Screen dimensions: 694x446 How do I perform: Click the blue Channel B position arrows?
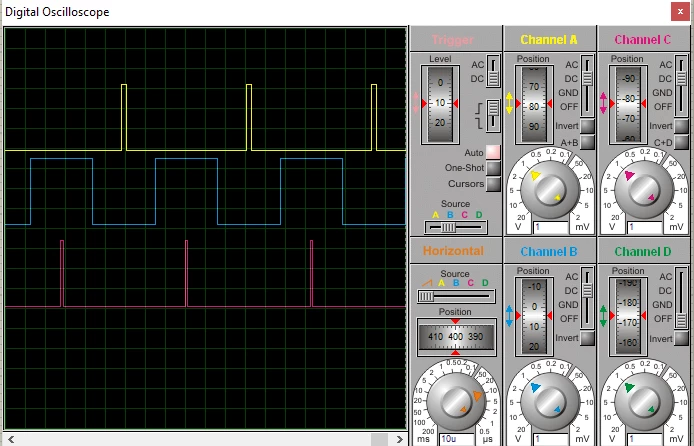point(509,316)
